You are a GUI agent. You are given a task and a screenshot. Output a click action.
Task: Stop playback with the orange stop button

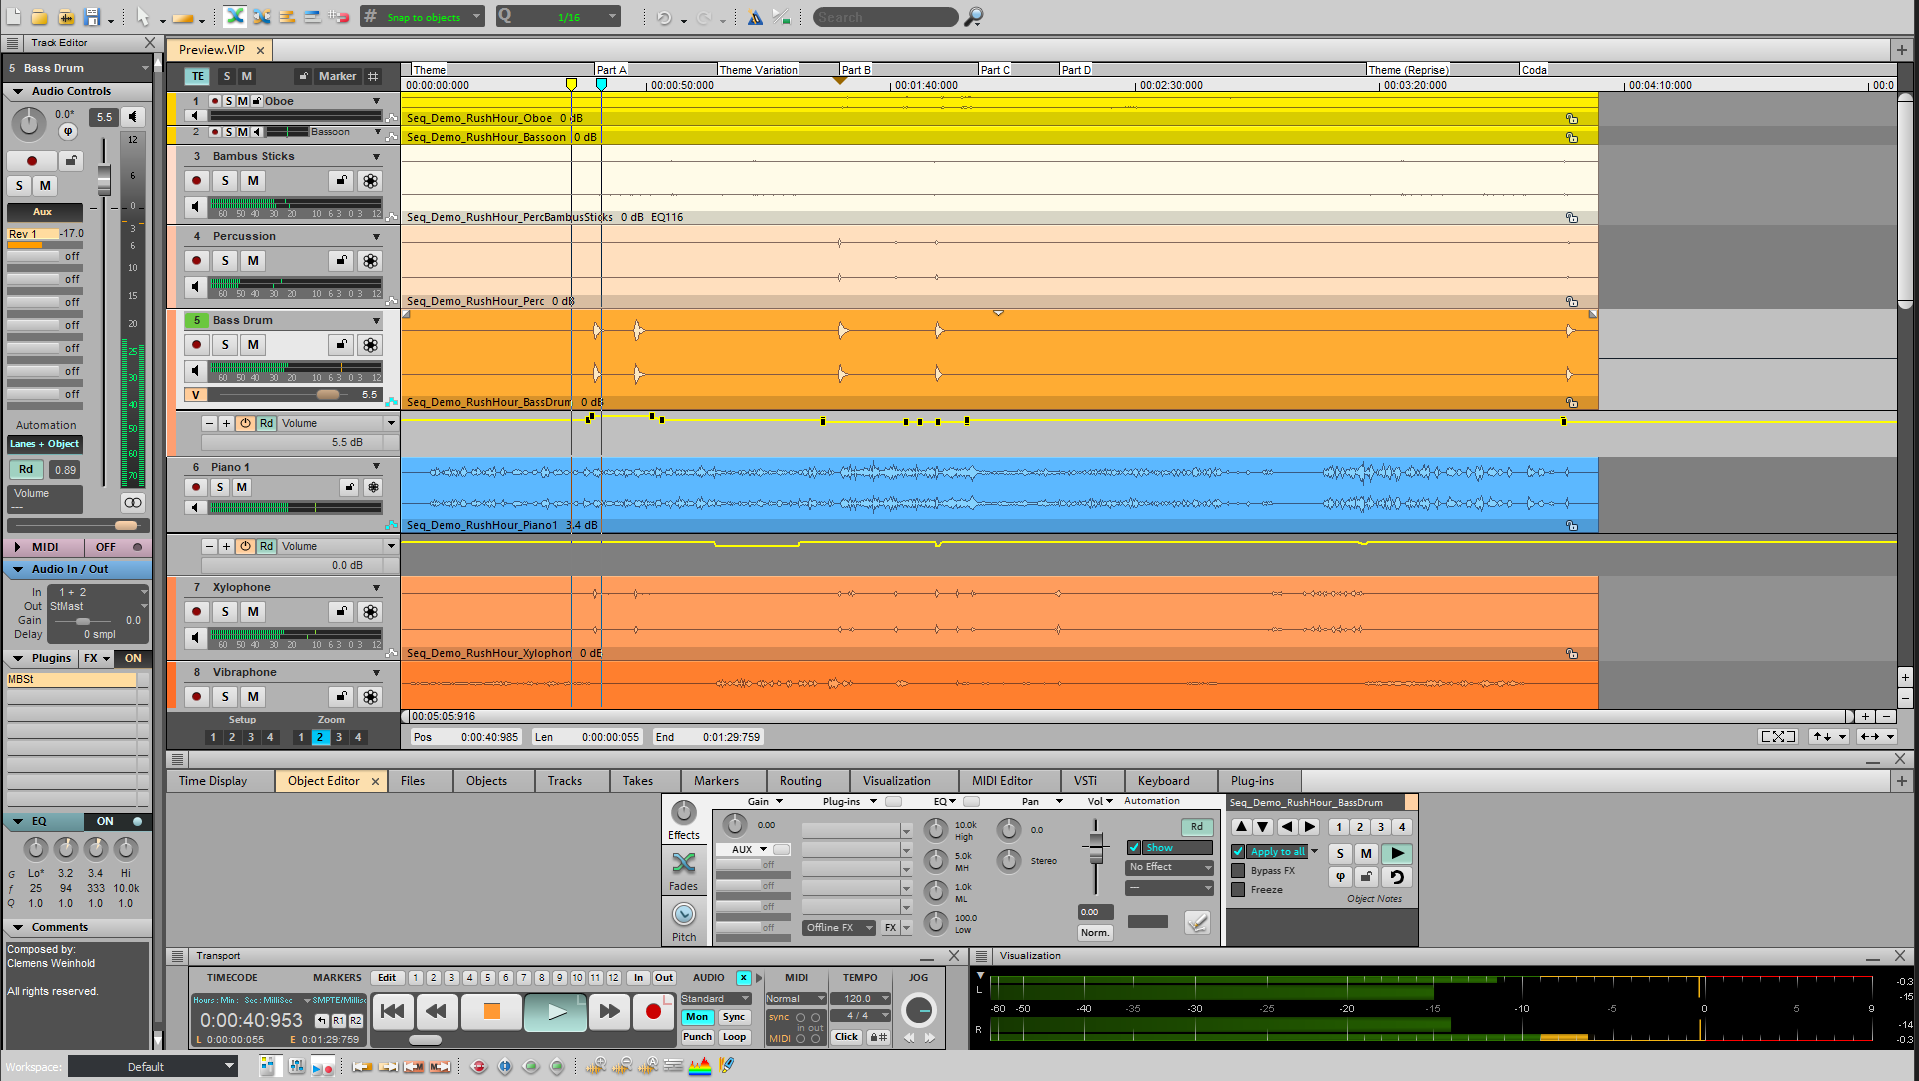pos(491,1012)
